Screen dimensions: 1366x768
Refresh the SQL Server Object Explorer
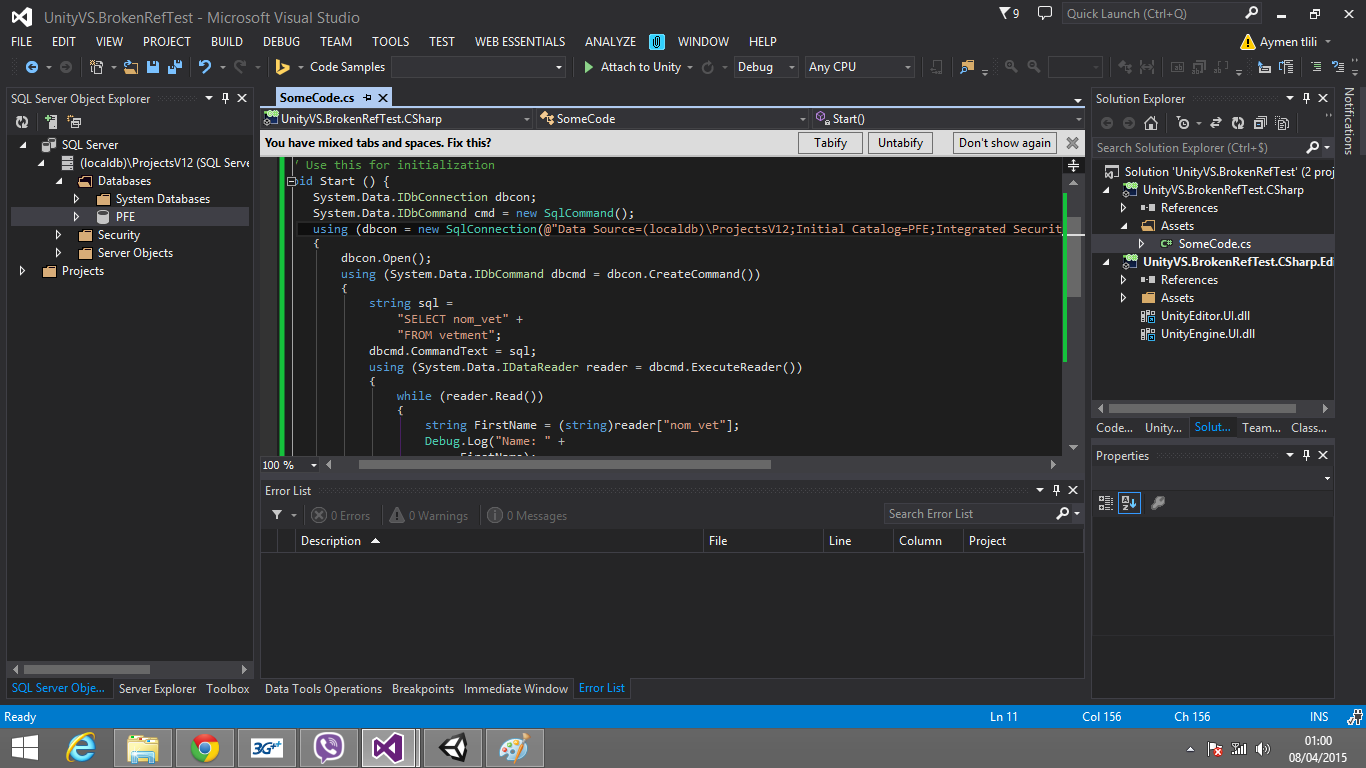coord(22,122)
